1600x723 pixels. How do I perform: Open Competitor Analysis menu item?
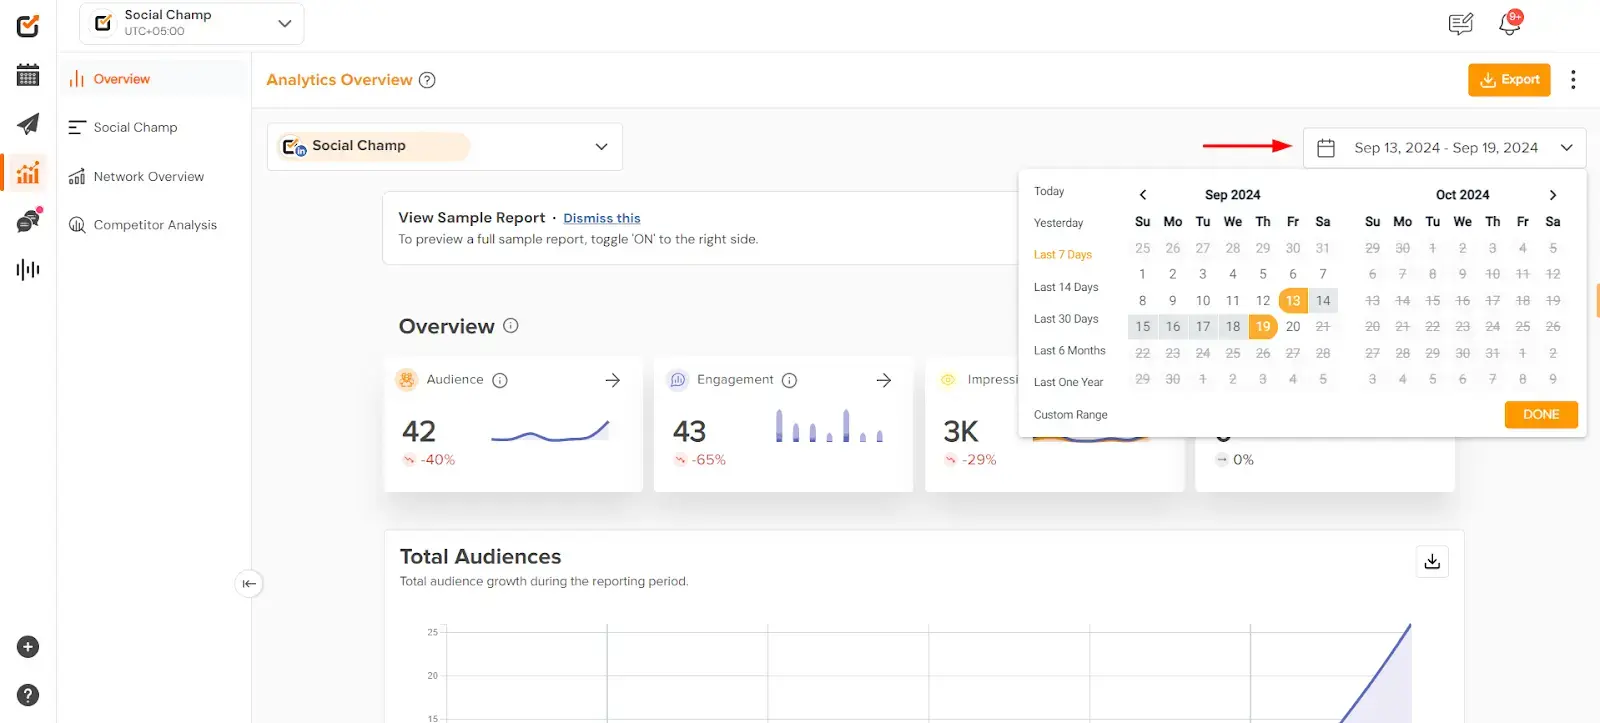154,225
